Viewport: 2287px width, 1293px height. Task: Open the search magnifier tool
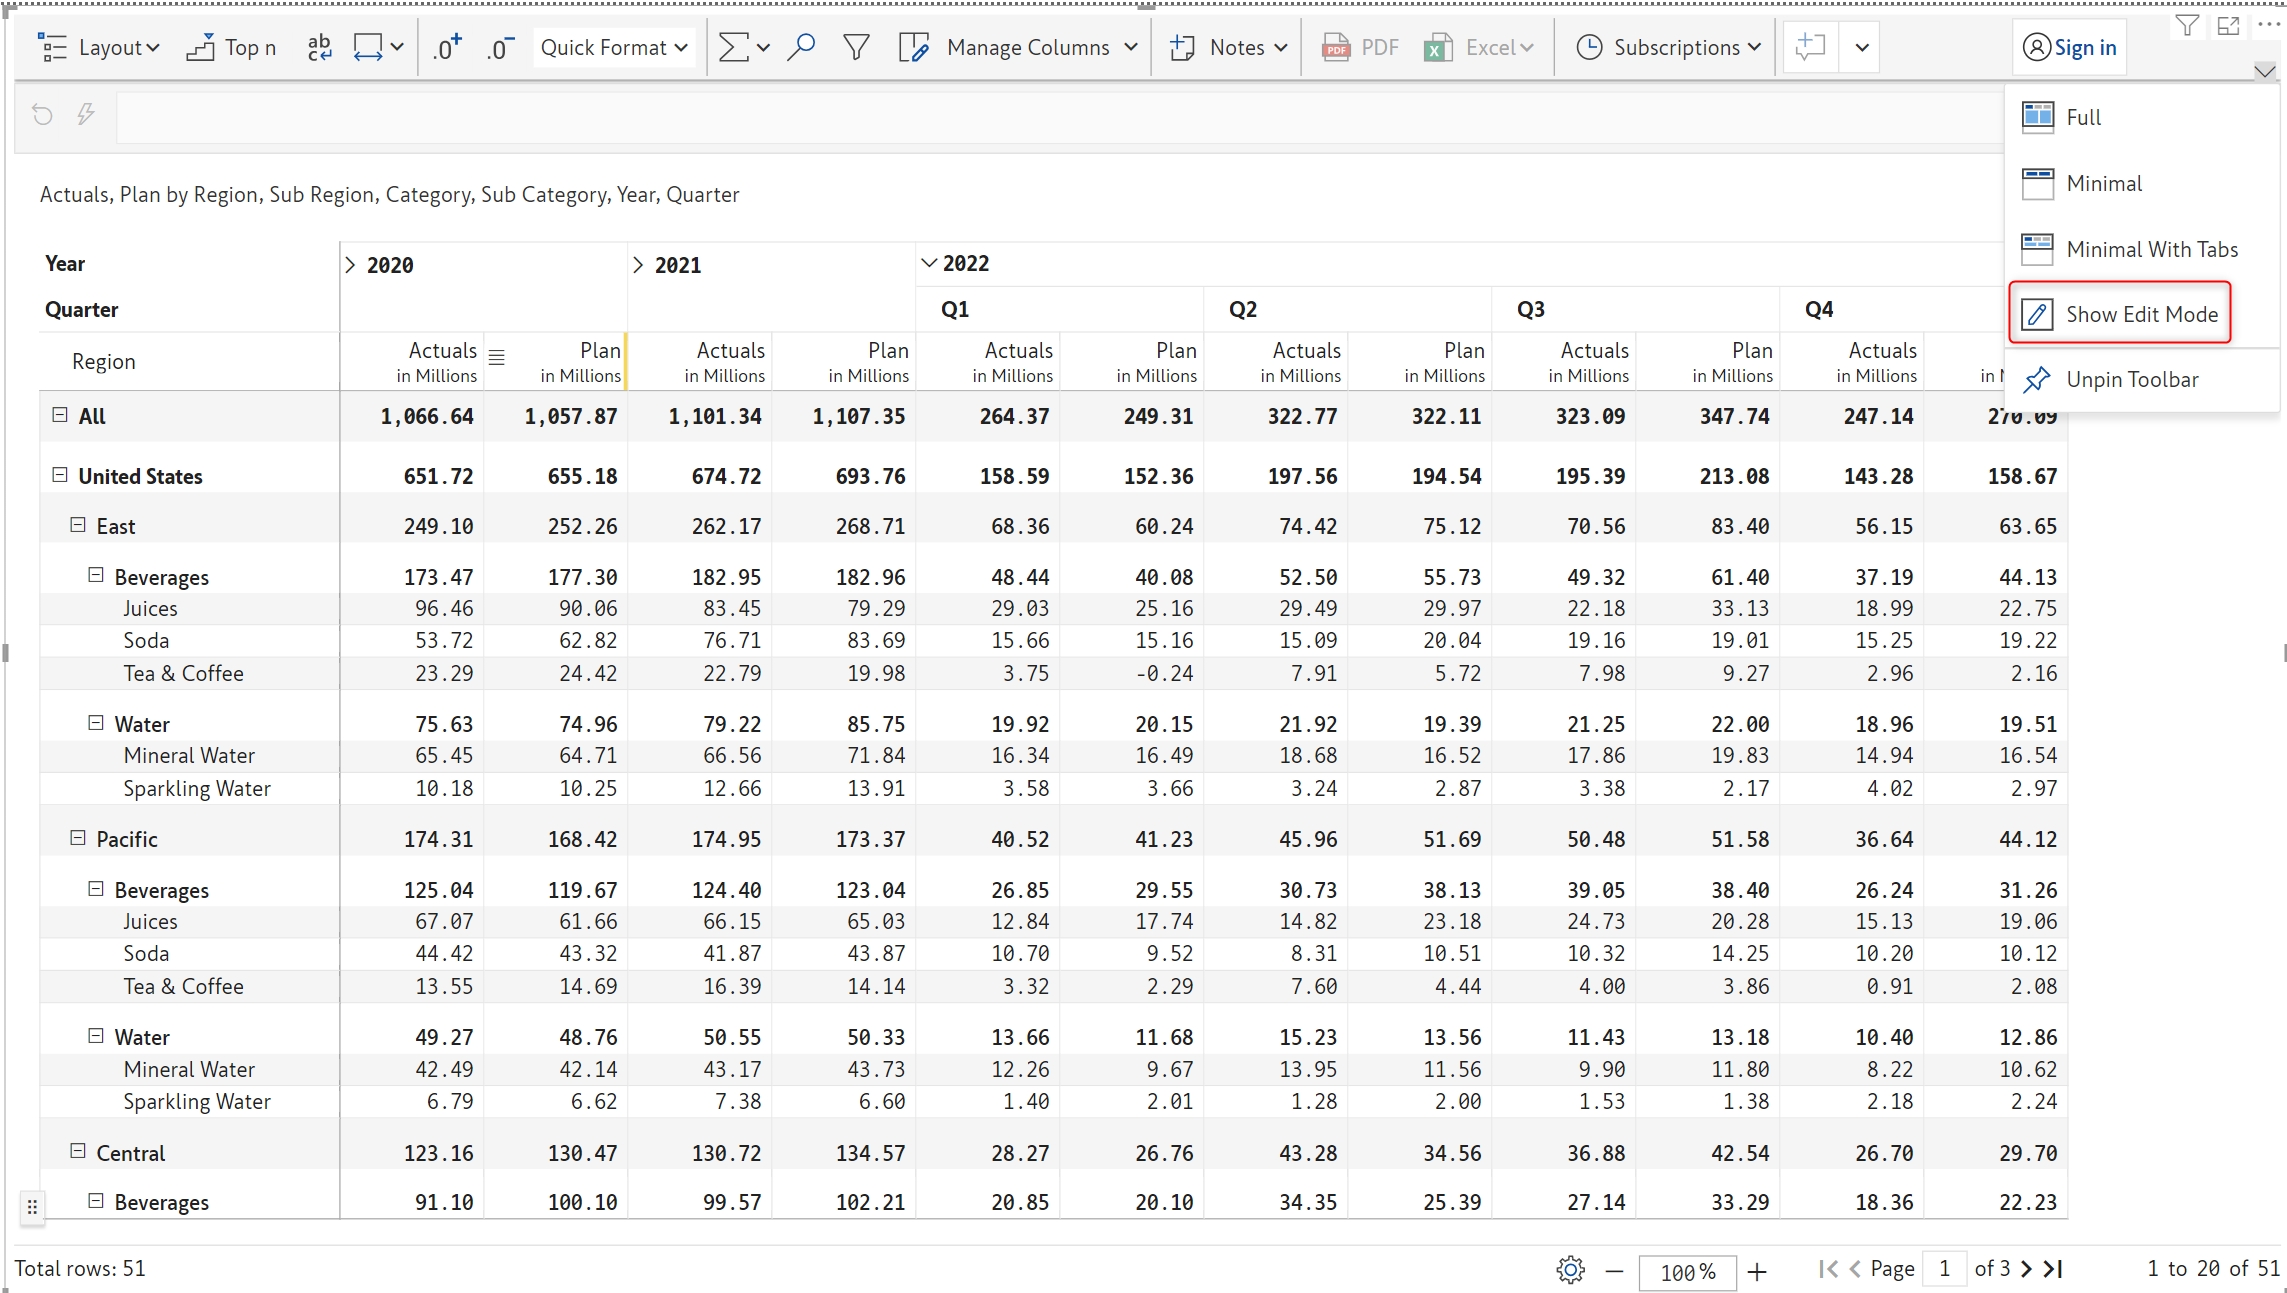[x=800, y=47]
